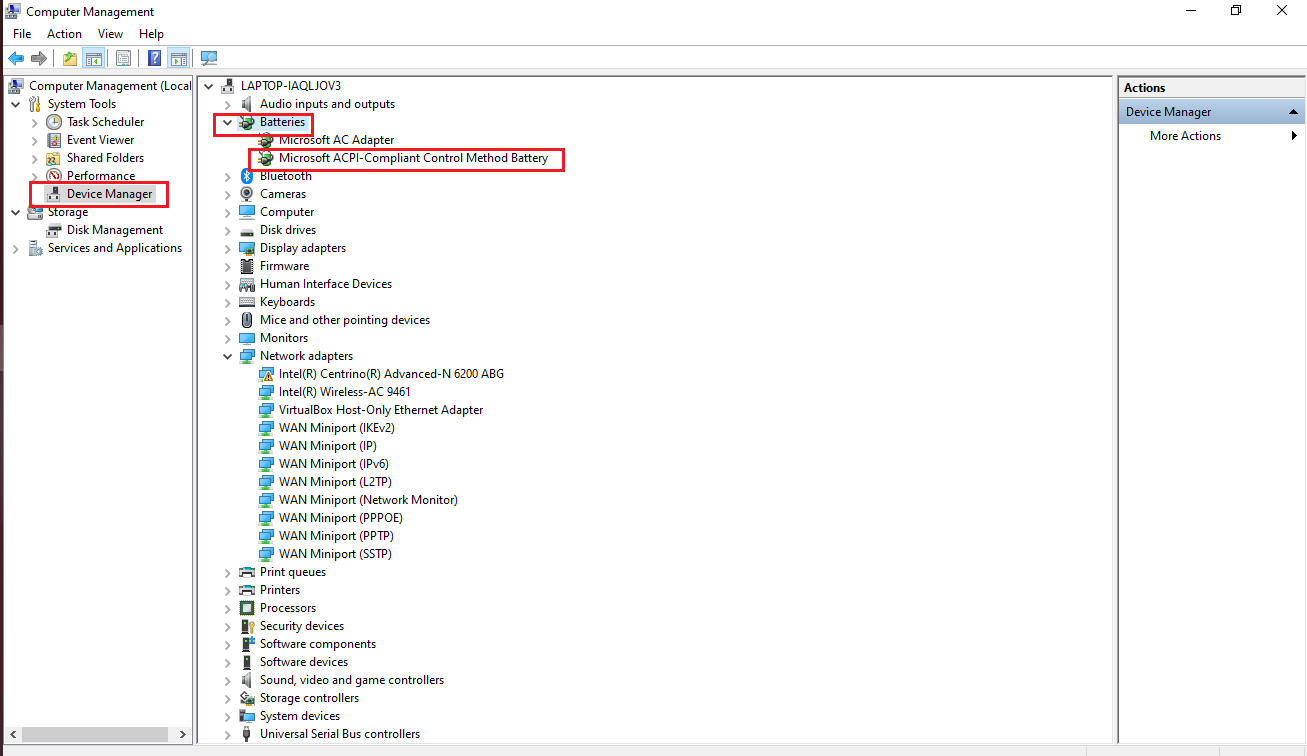Select Microsoft AC Adapter device
Screen dimensions: 1307x756
click(x=336, y=140)
